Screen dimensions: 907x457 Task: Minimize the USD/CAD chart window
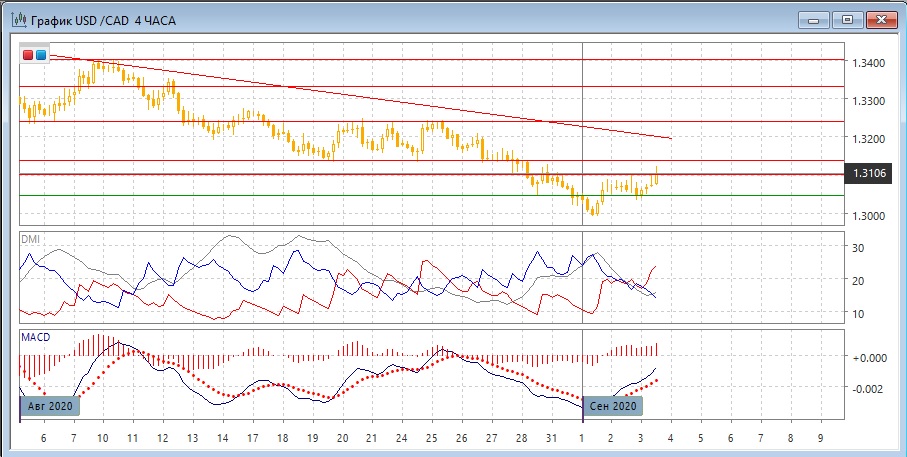(x=815, y=19)
